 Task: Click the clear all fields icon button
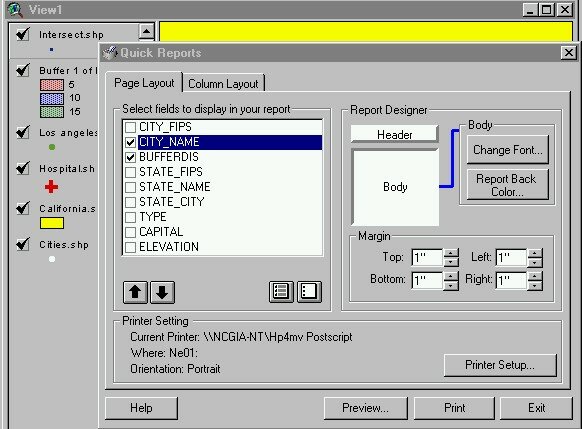pyautogui.click(x=309, y=292)
